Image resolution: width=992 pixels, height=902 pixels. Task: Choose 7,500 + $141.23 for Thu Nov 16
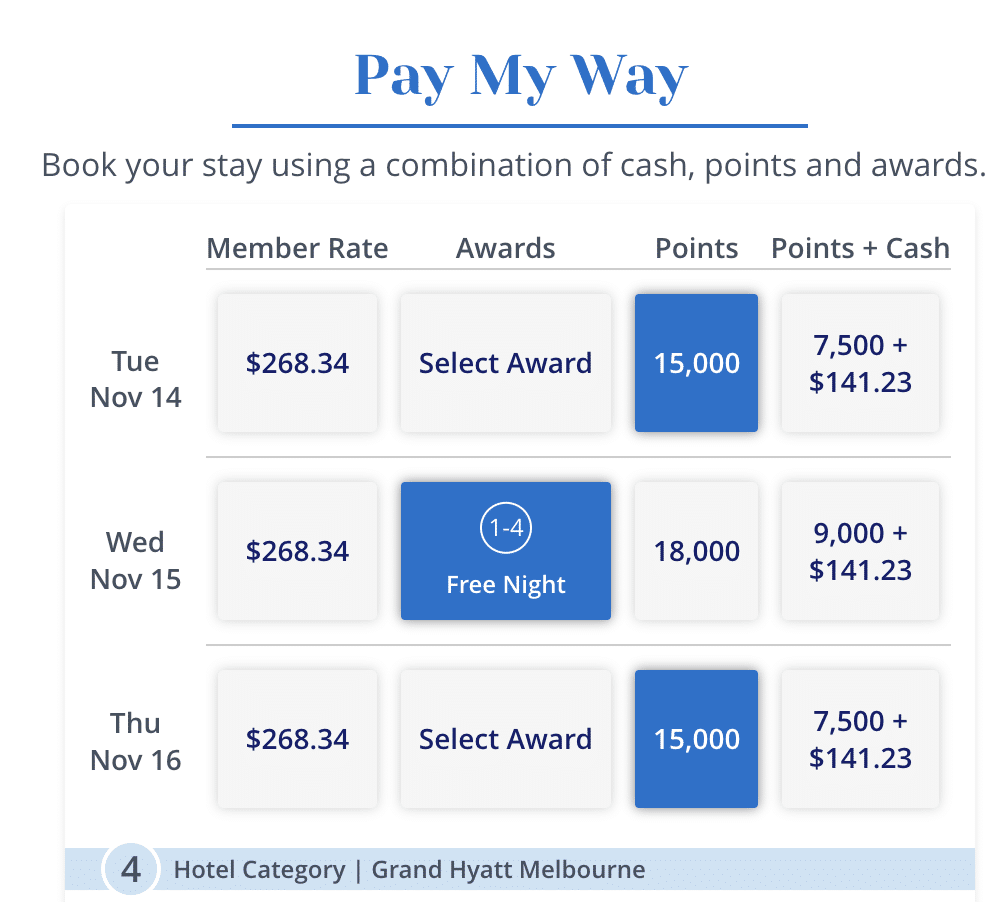point(860,739)
